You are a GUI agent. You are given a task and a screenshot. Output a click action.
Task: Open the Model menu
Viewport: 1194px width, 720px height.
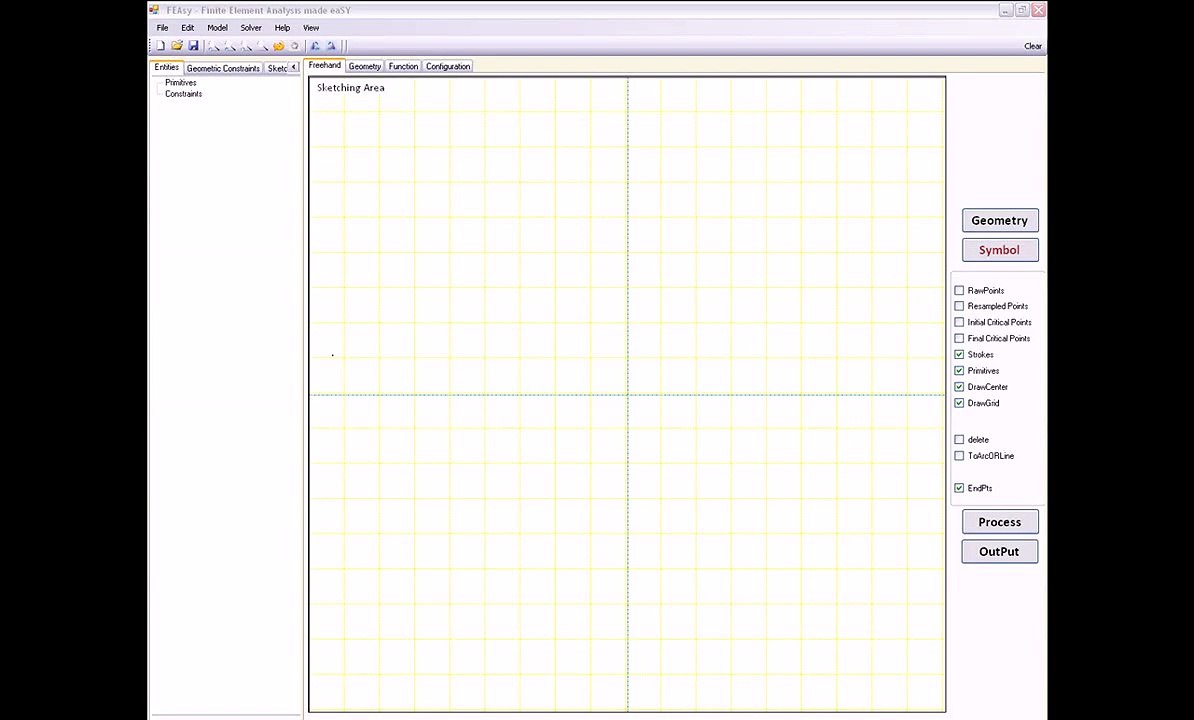coord(217,27)
